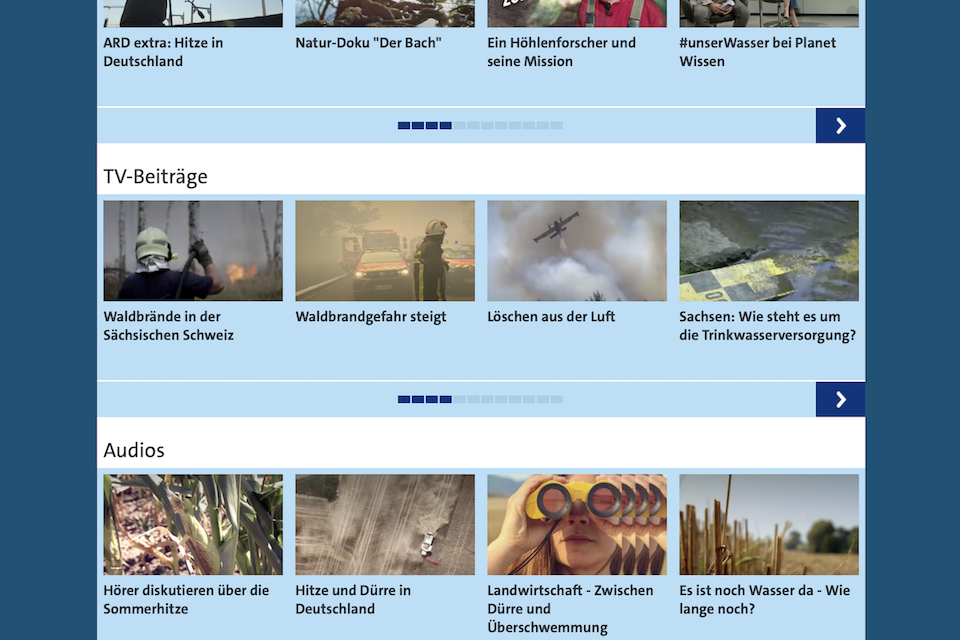
Task: Open 'Hitze und Dürre in Deutschland' link
Action: click(x=353, y=599)
